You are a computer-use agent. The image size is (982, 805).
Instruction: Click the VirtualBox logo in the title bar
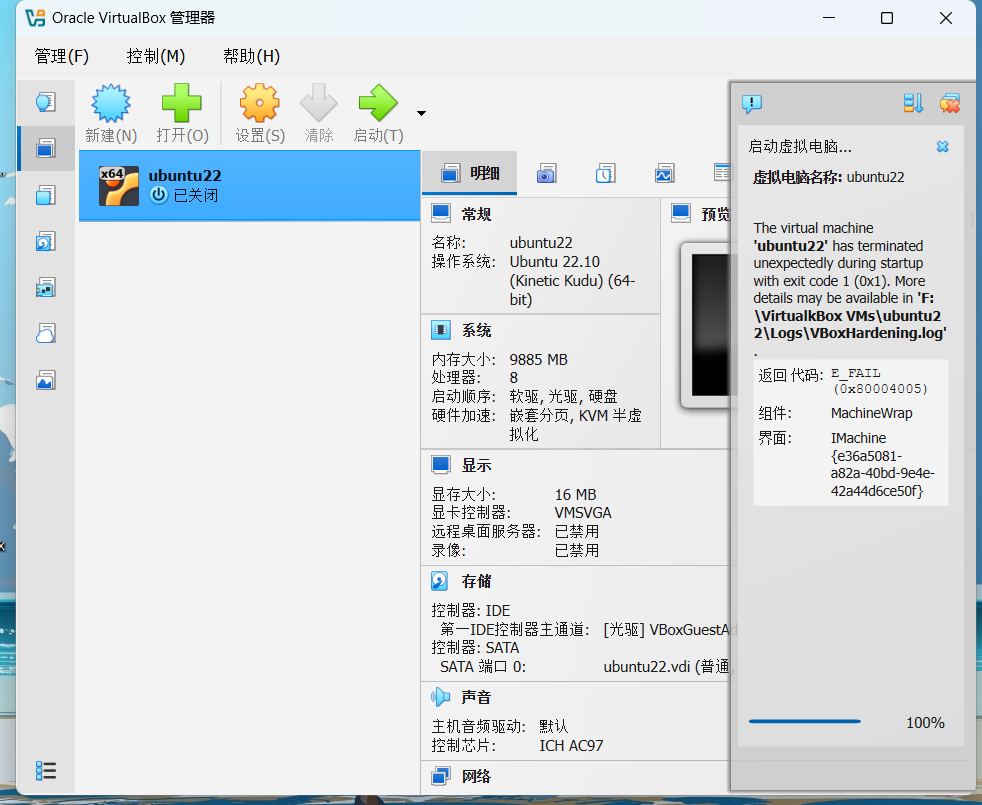(35, 18)
